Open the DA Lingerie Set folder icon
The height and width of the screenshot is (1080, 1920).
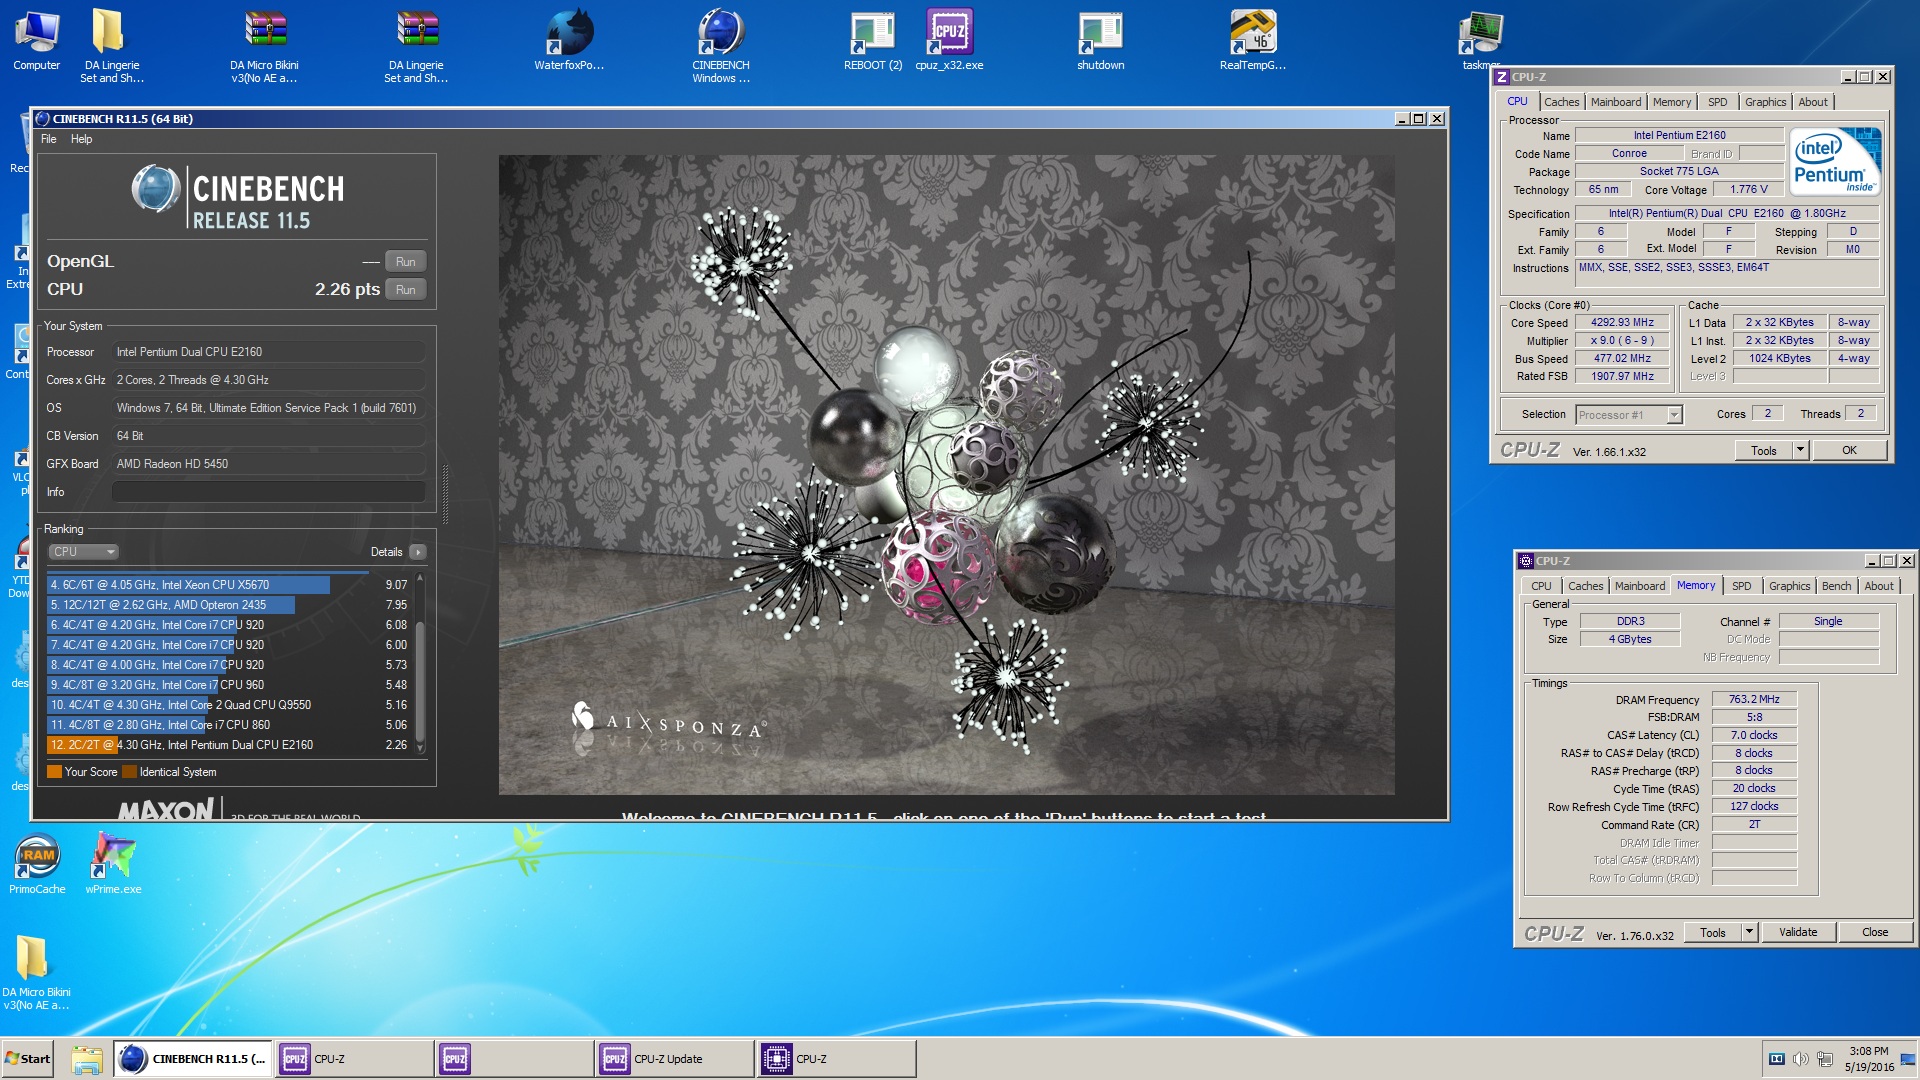pos(111,45)
